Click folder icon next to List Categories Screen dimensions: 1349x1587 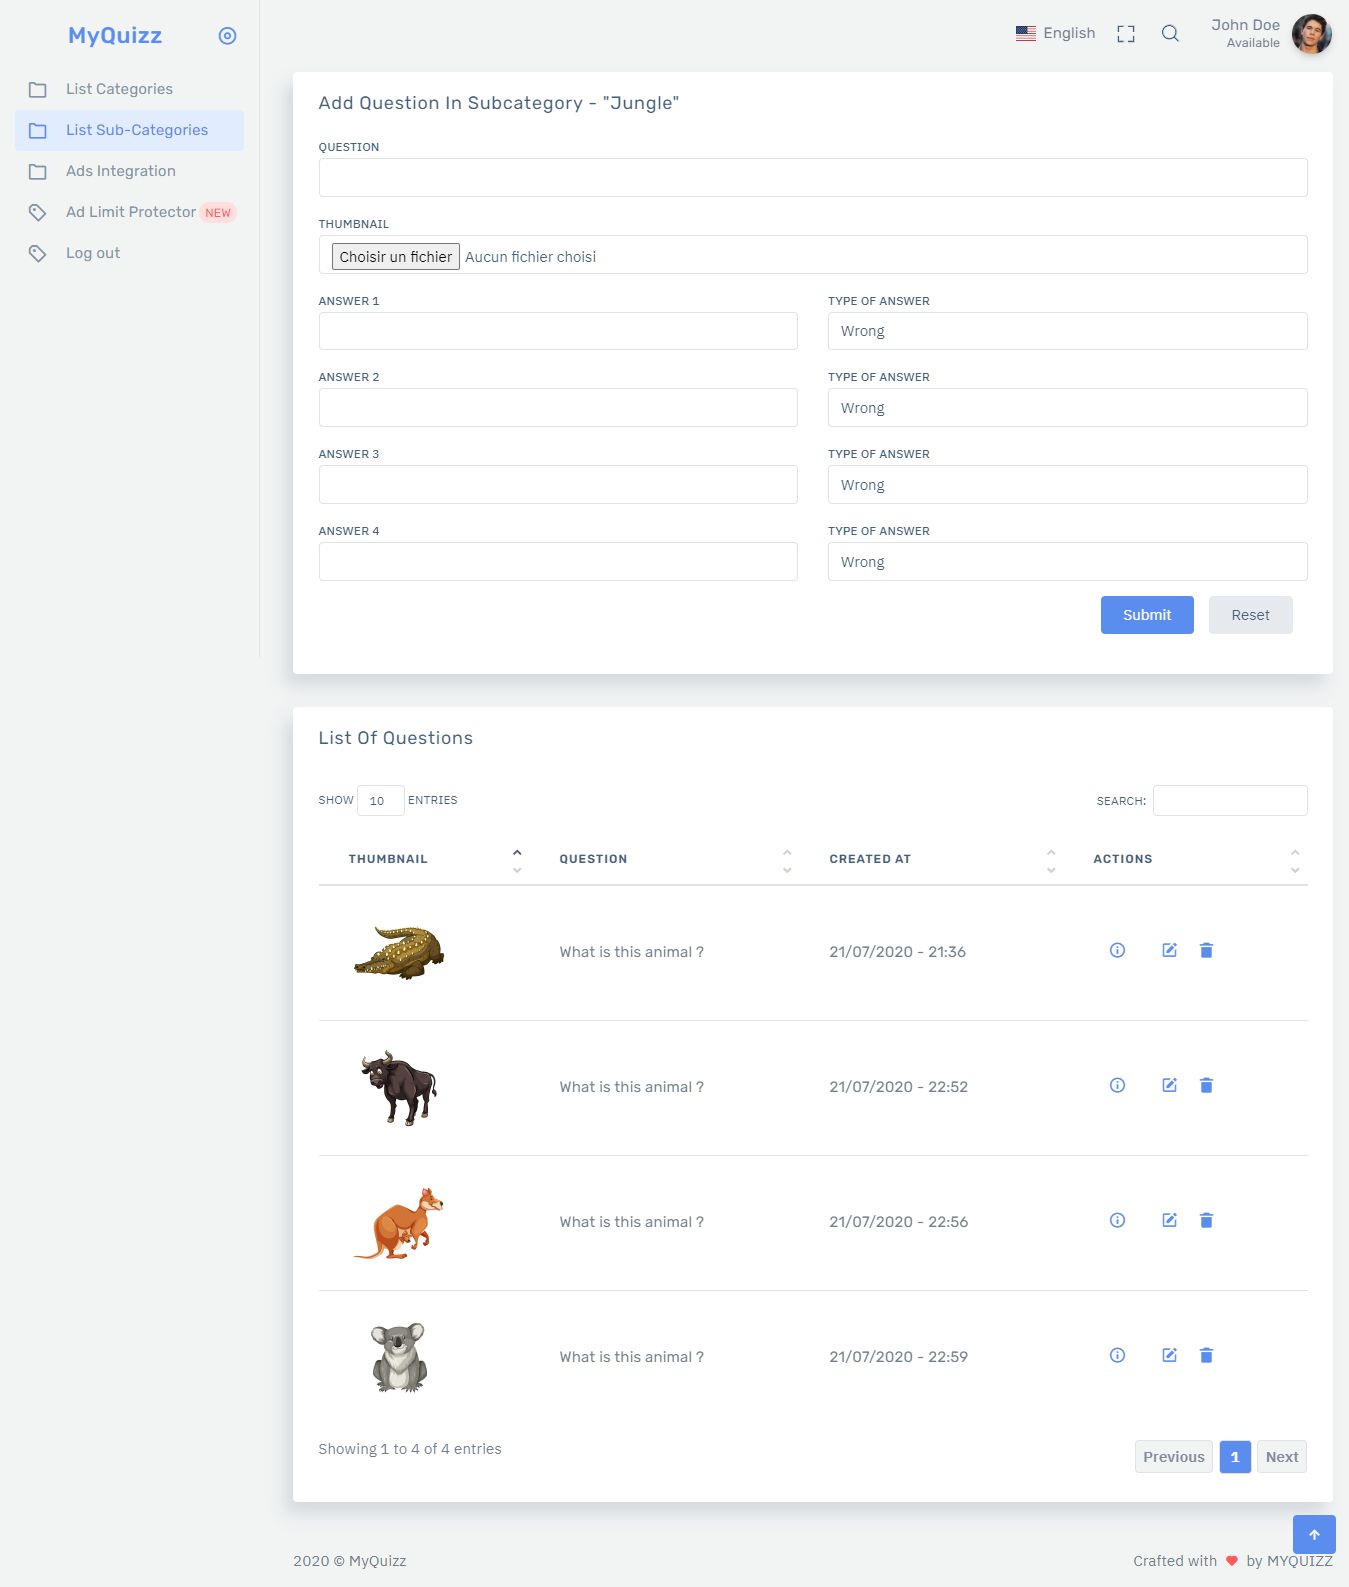pos(38,90)
